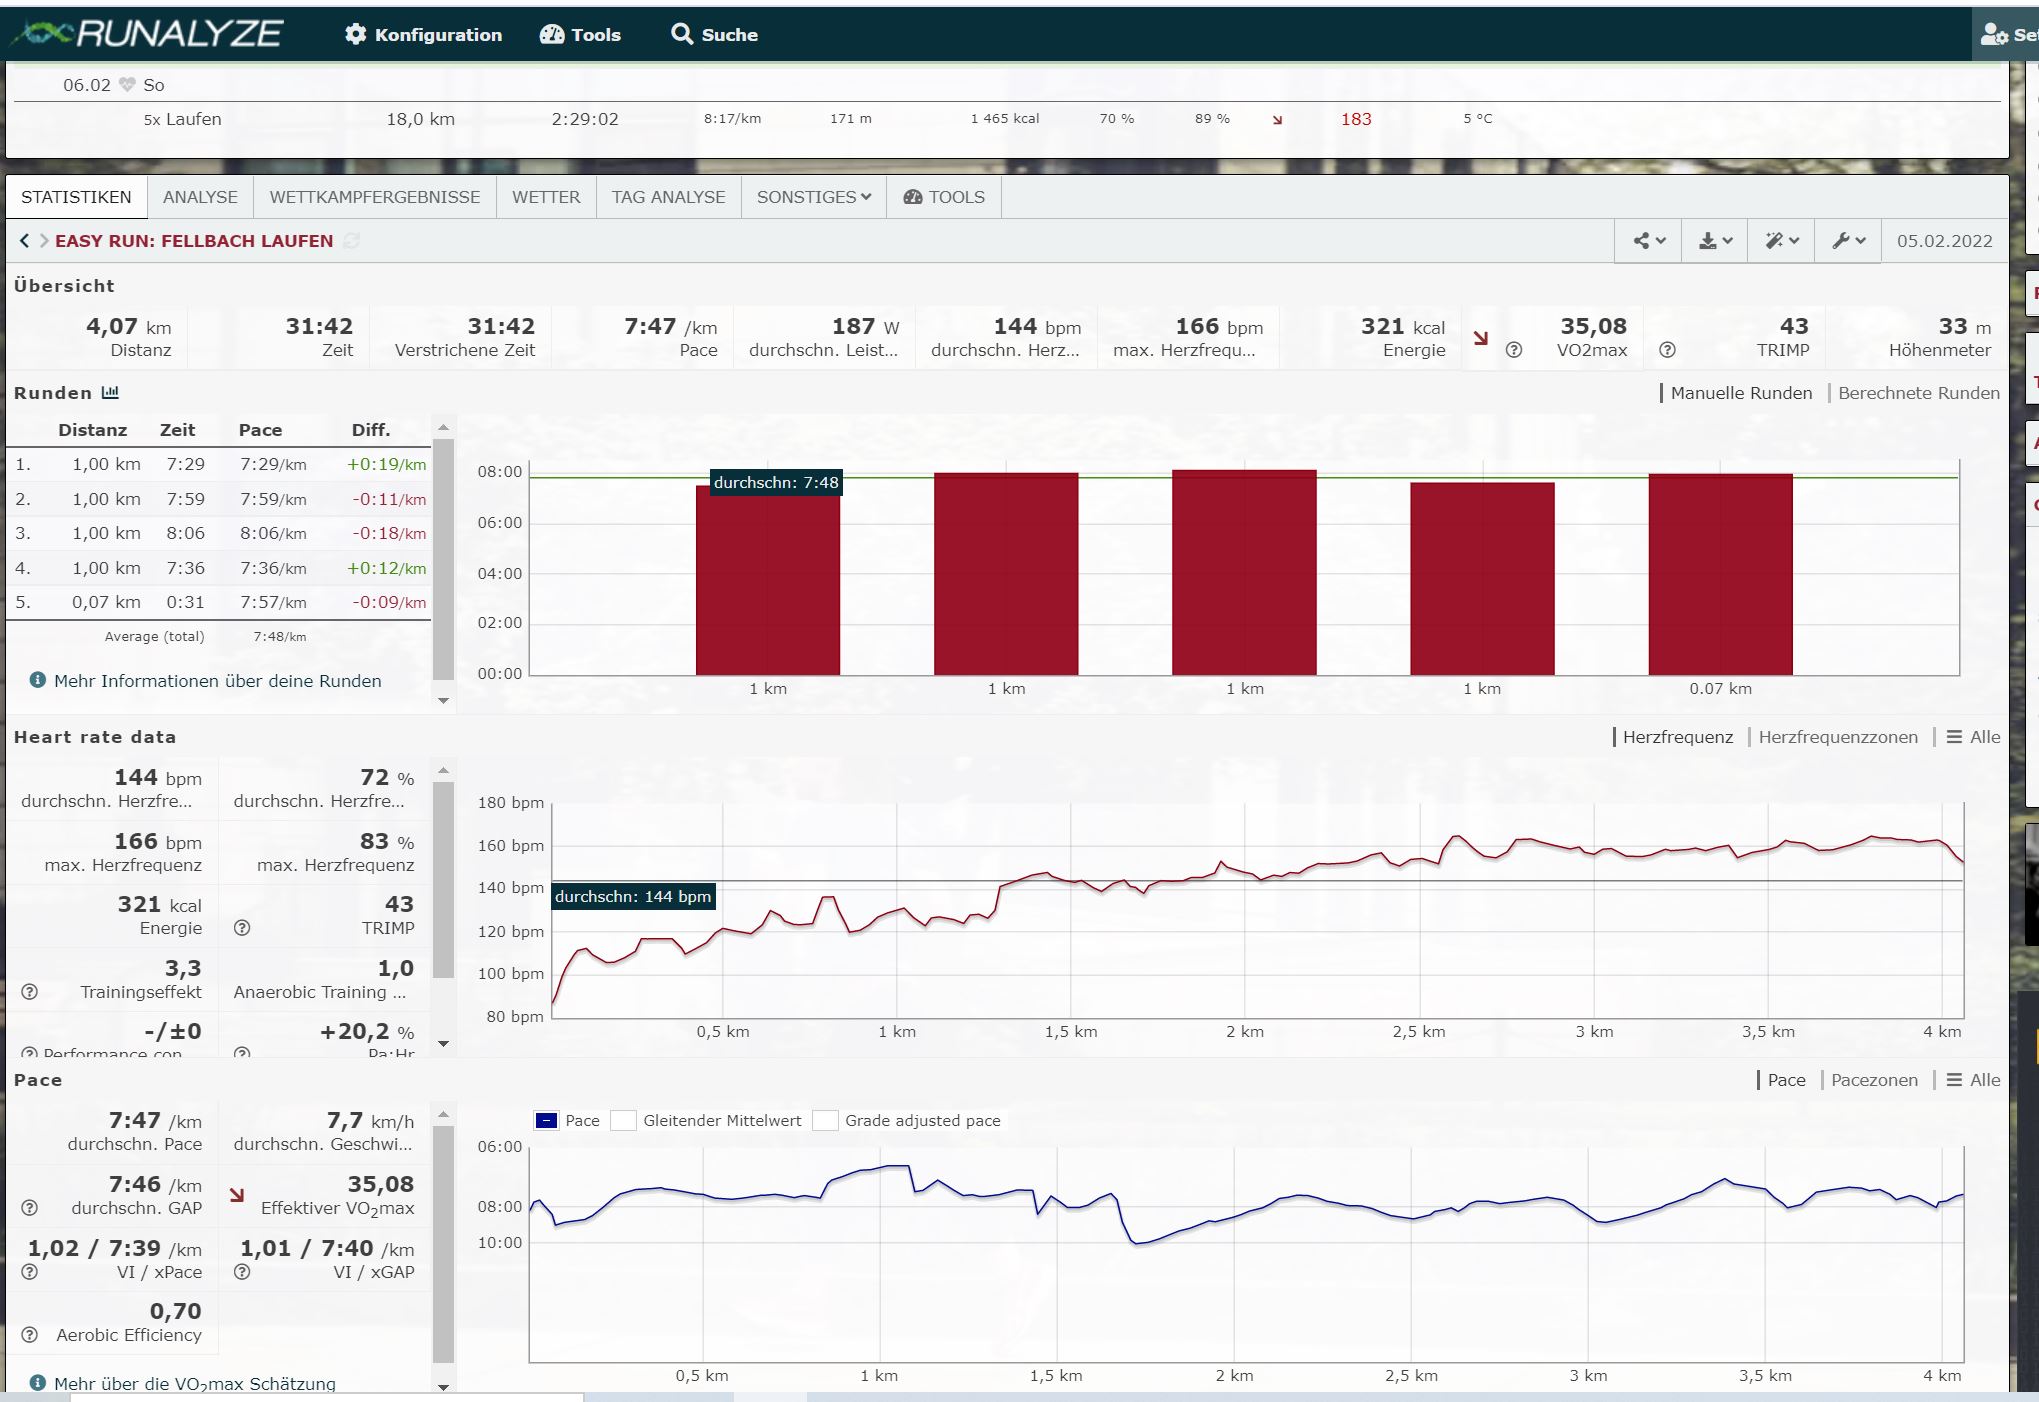This screenshot has width=2039, height=1402.
Task: Enable Gleitender Mittelwert series checkbox
Action: [624, 1121]
